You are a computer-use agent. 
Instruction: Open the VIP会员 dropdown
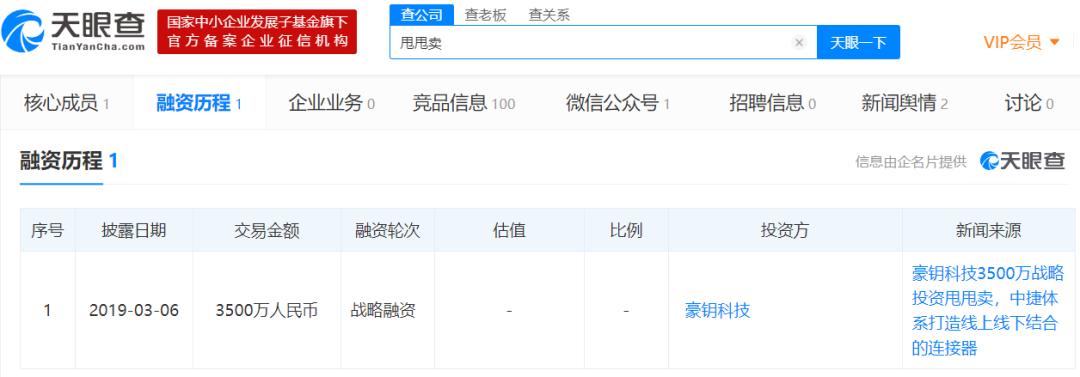click(x=1022, y=43)
